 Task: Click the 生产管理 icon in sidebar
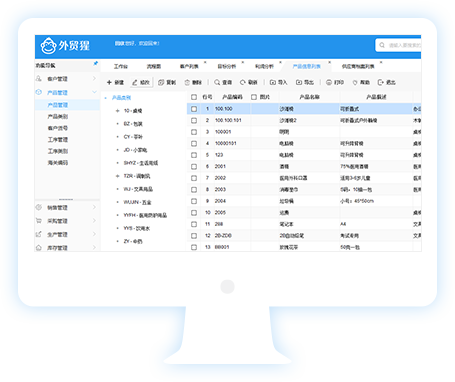tap(39, 234)
